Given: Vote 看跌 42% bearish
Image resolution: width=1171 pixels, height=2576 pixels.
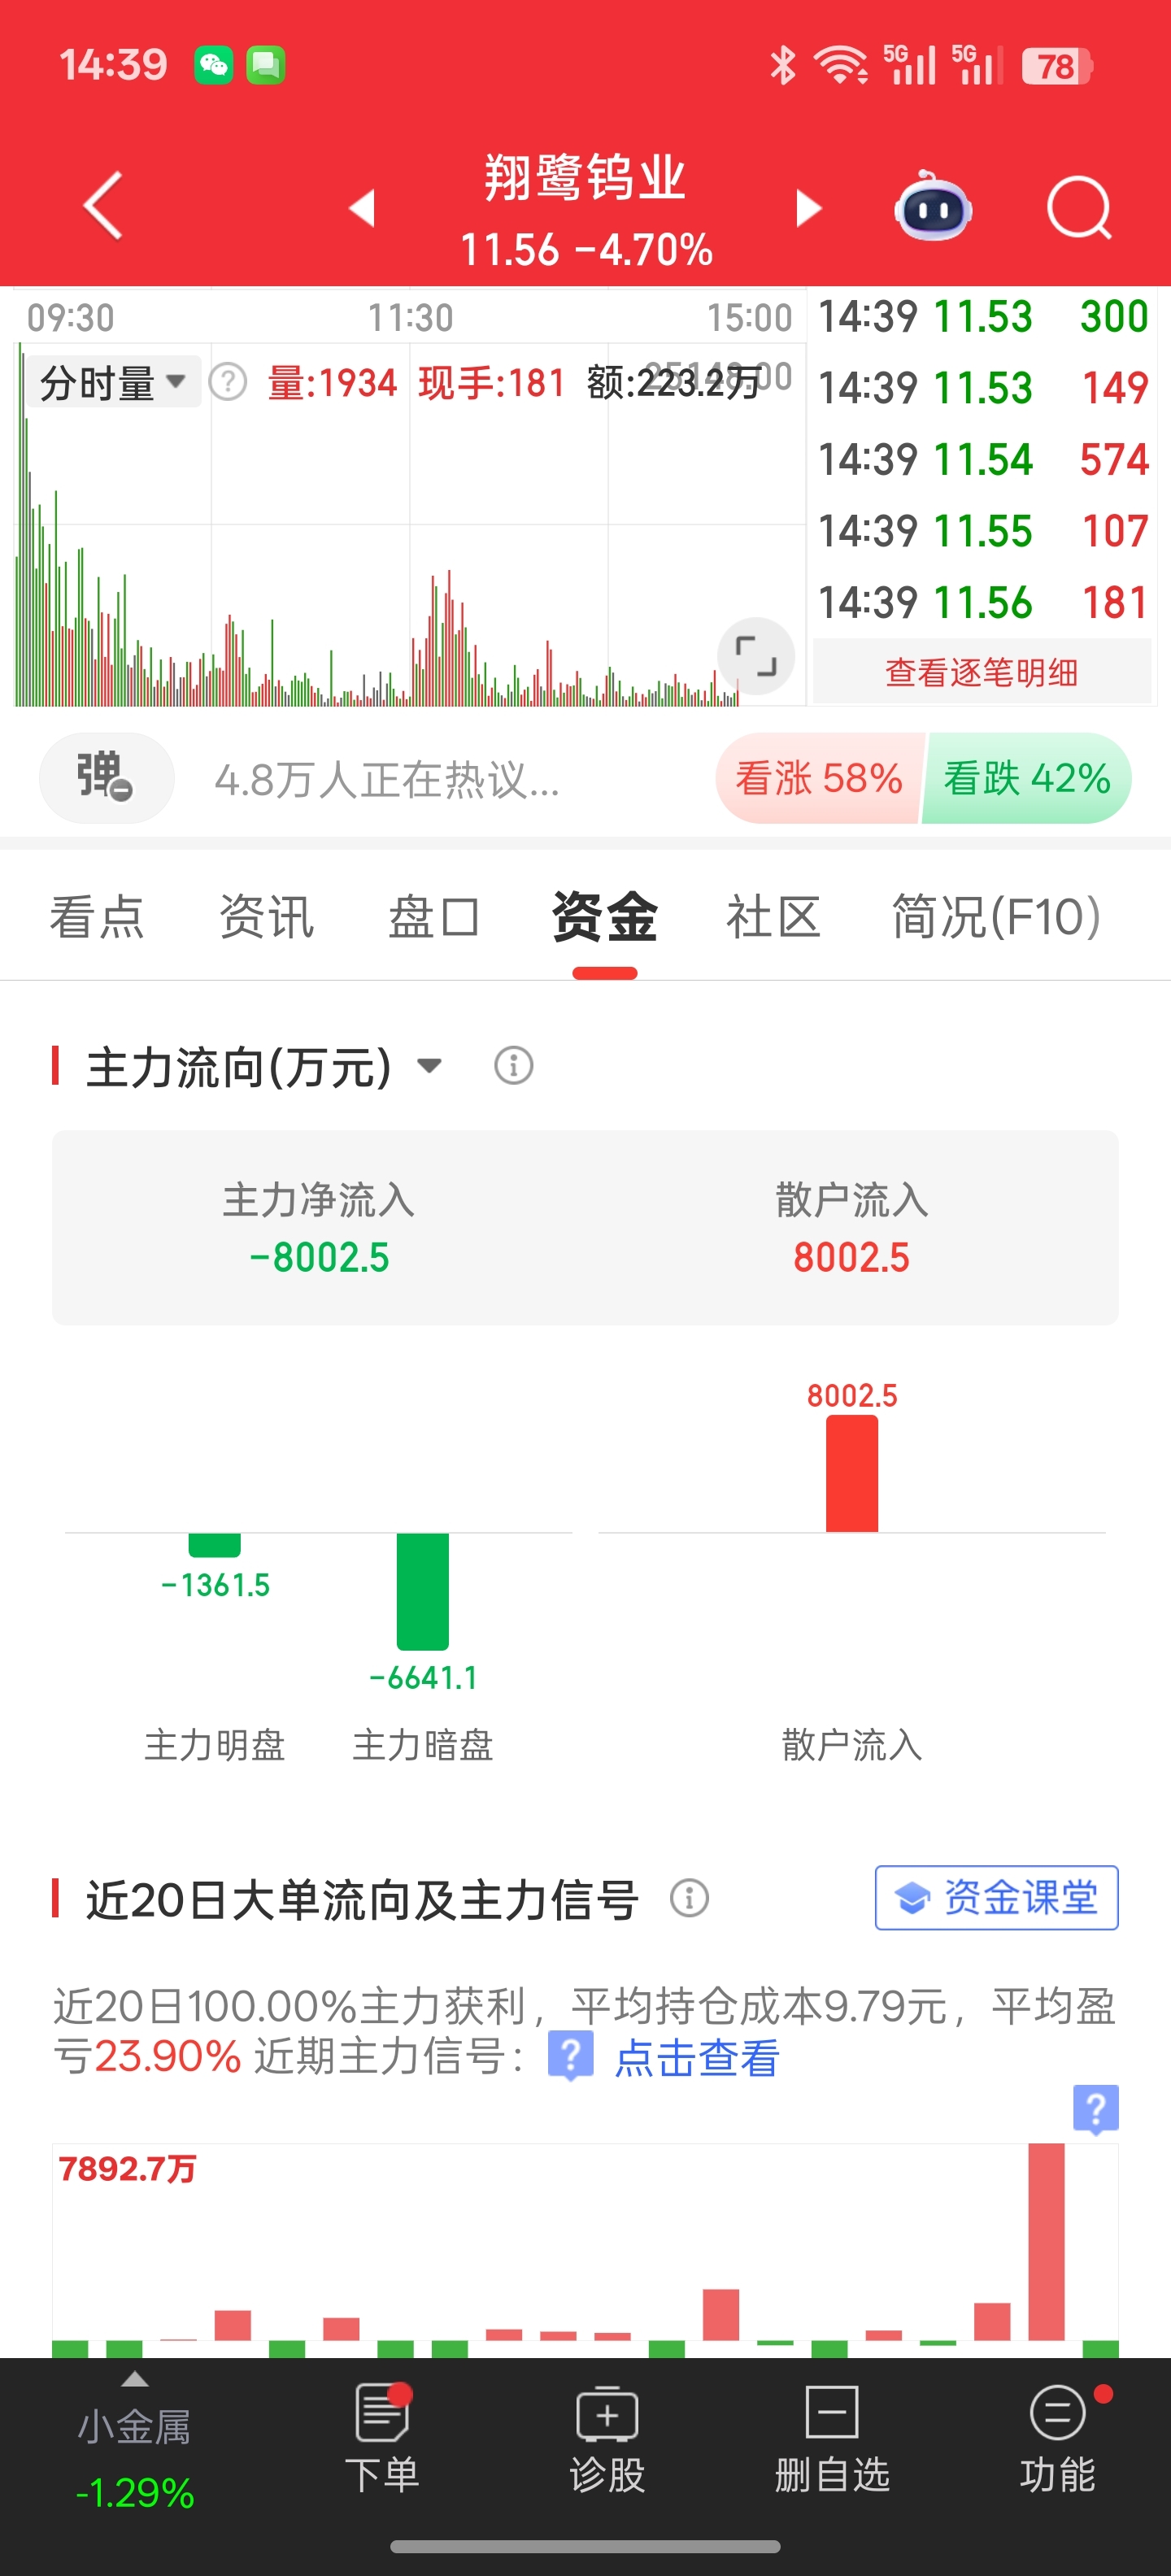Looking at the screenshot, I should click(1027, 778).
